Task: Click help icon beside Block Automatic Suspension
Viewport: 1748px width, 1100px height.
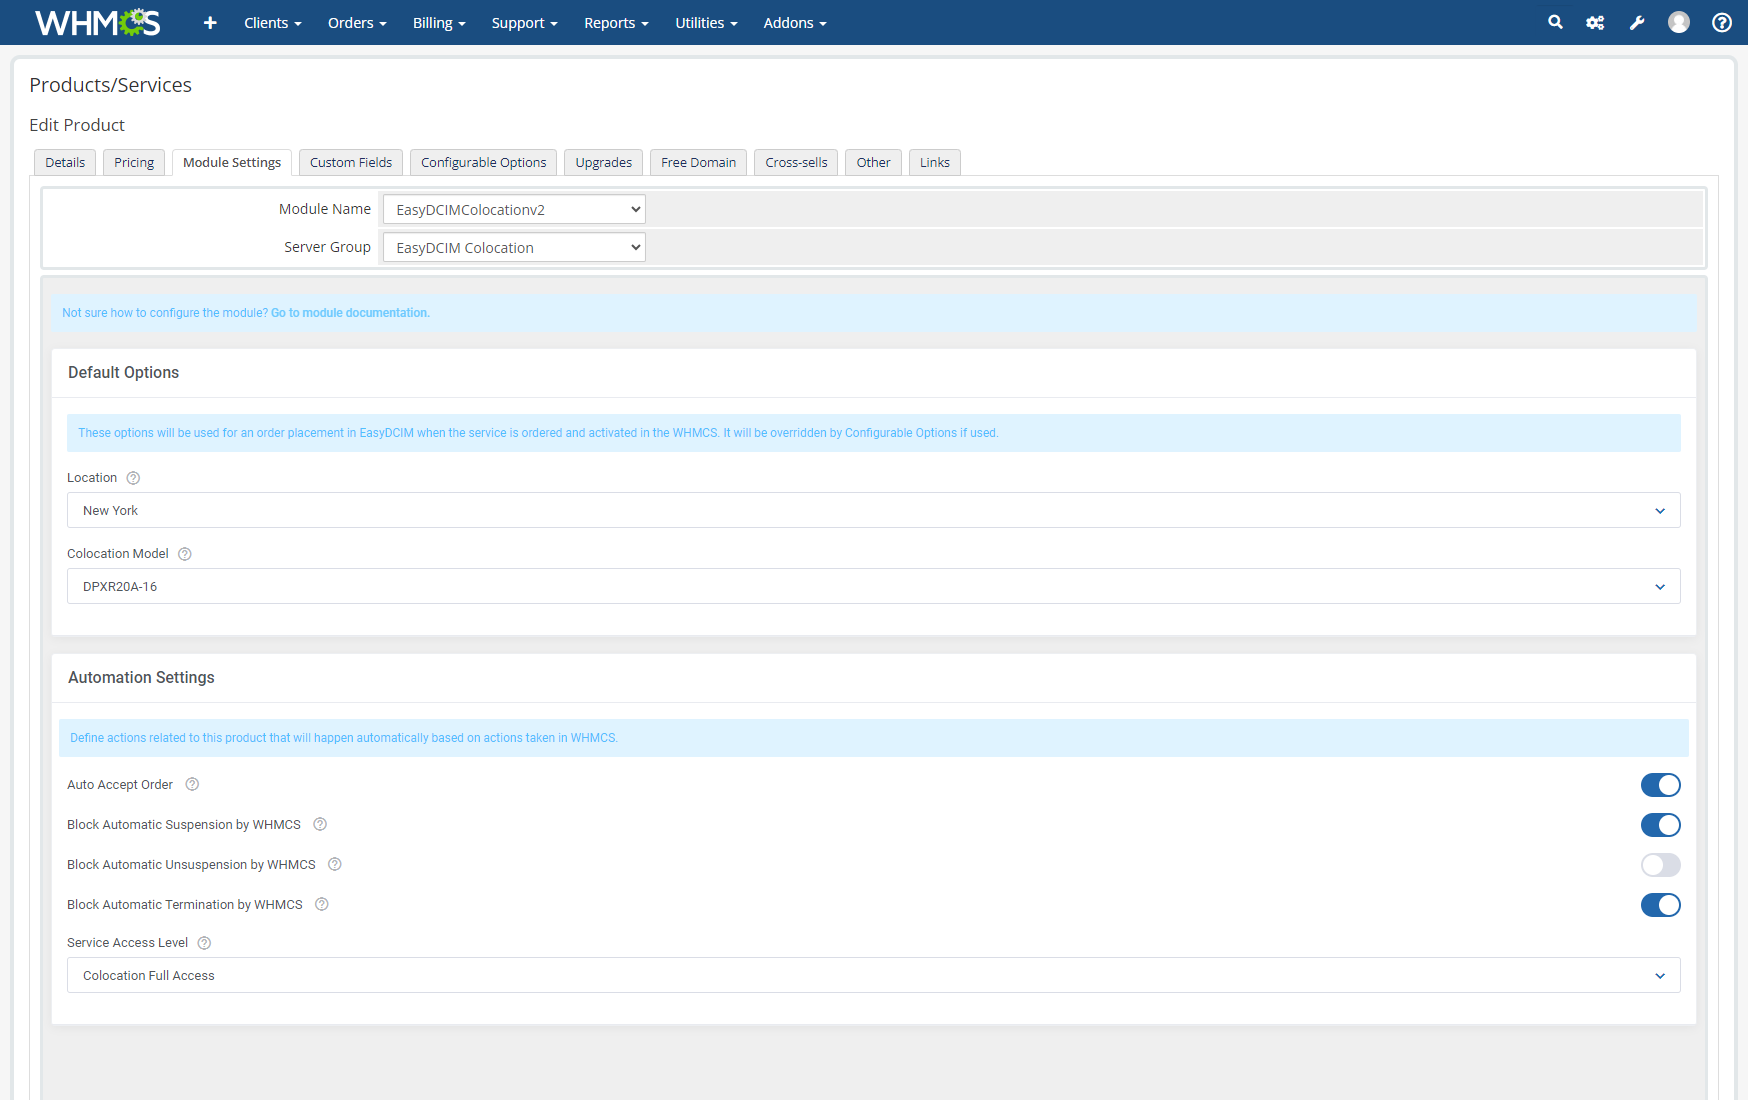Action: pyautogui.click(x=320, y=825)
